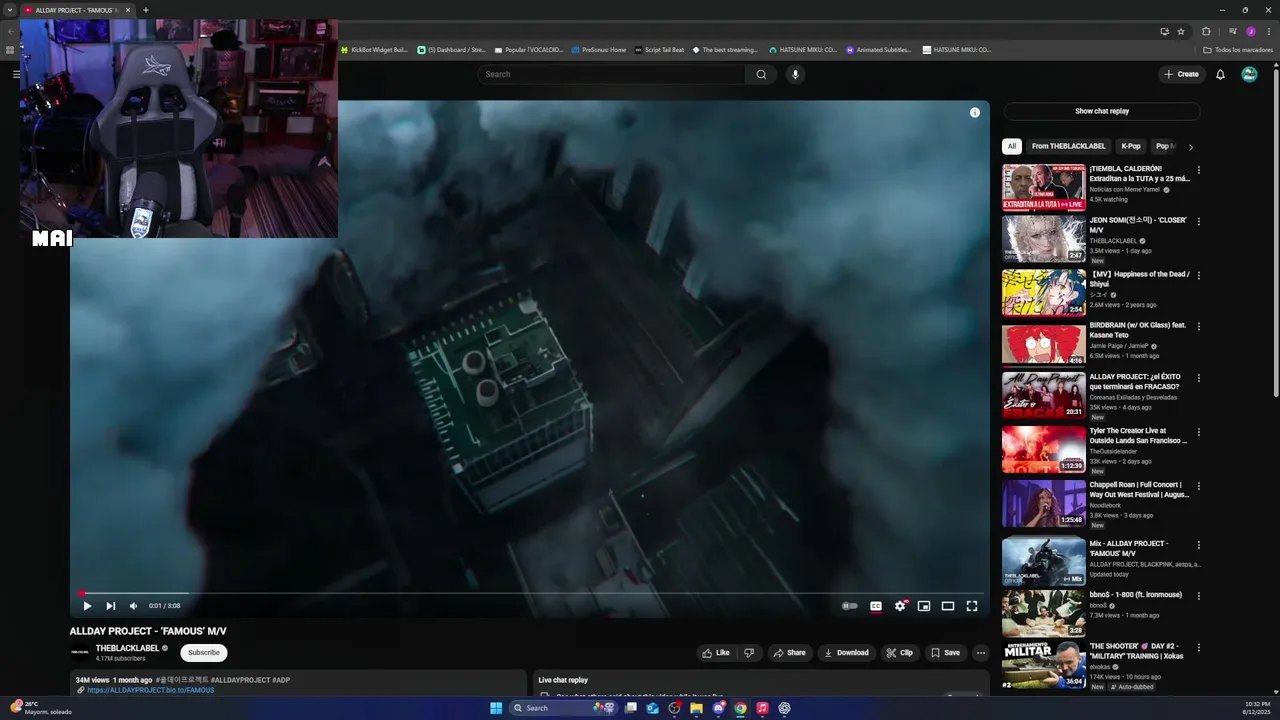Open YouTube notifications bell
Image resolution: width=1280 pixels, height=720 pixels.
pyautogui.click(x=1220, y=74)
